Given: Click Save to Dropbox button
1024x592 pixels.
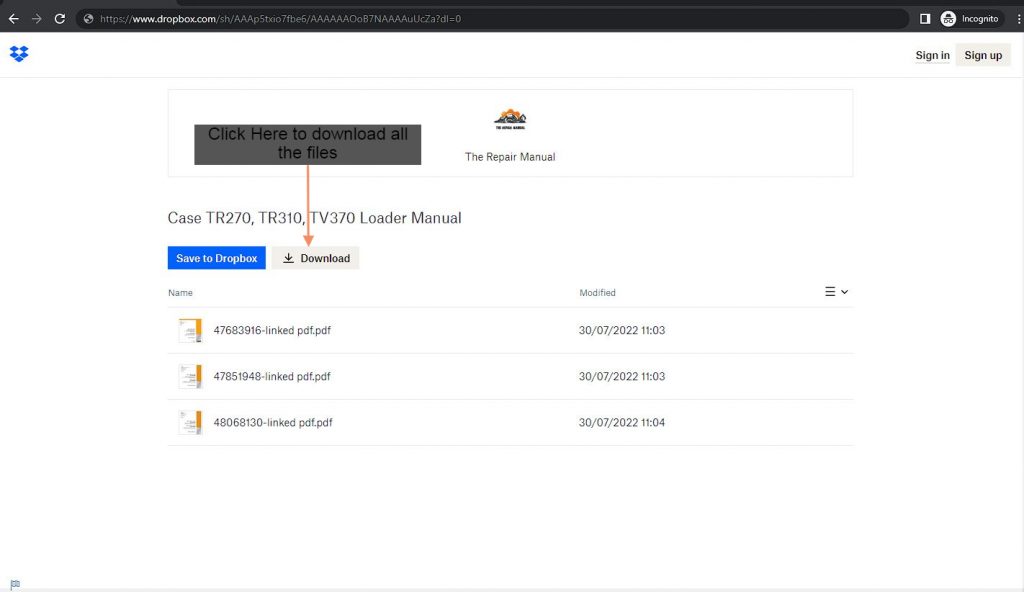Looking at the screenshot, I should [x=216, y=258].
